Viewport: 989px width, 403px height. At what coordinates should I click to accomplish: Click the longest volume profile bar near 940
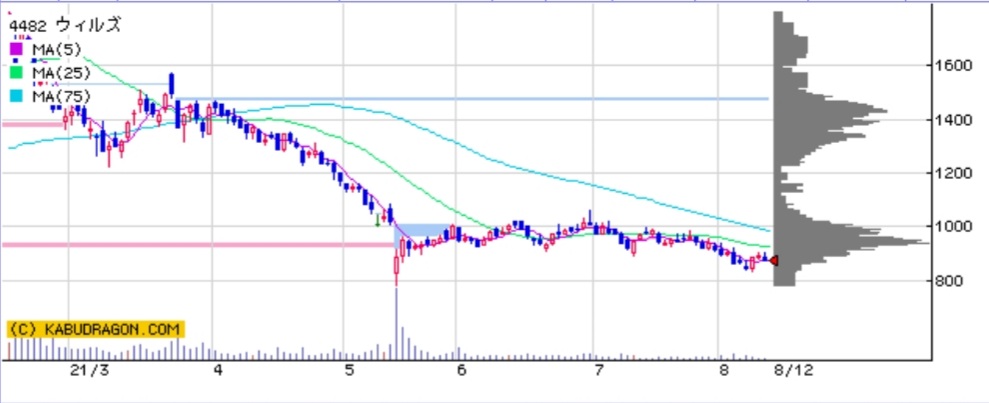click(x=851, y=243)
